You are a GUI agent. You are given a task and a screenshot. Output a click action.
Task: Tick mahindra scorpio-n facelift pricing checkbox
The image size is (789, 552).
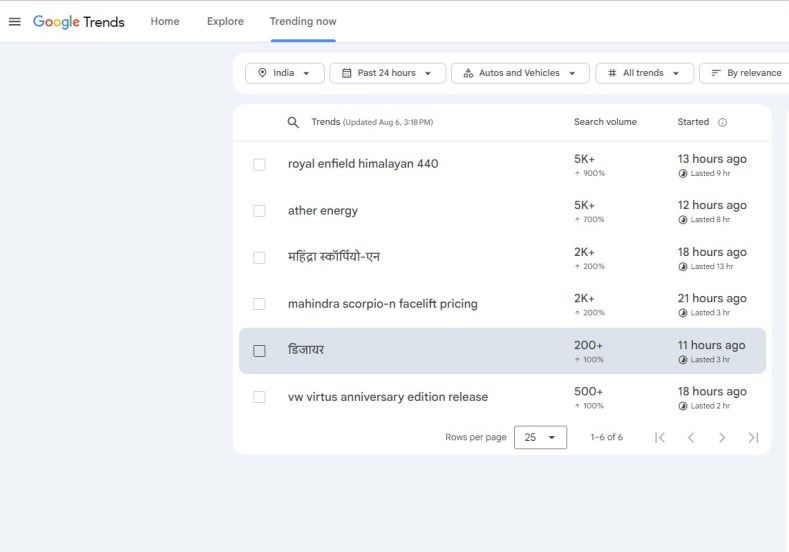coord(259,304)
